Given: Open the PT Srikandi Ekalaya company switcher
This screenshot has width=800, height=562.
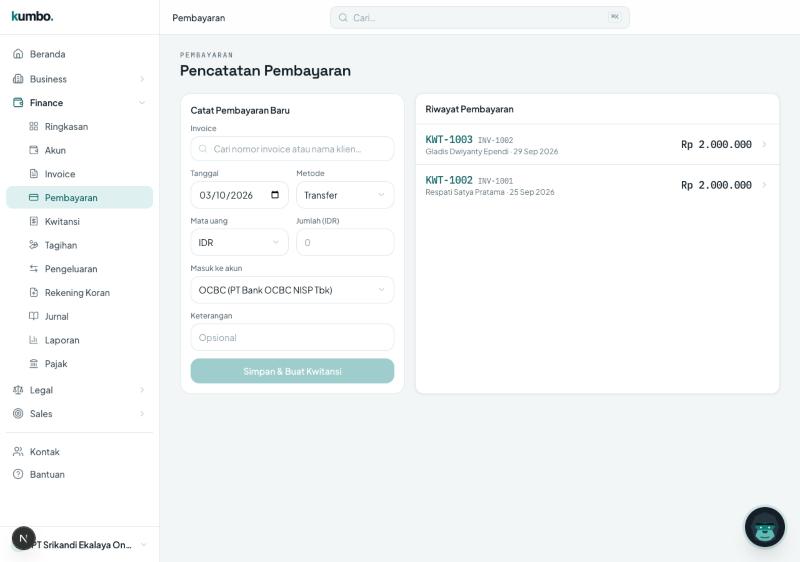Looking at the screenshot, I should click(x=80, y=545).
